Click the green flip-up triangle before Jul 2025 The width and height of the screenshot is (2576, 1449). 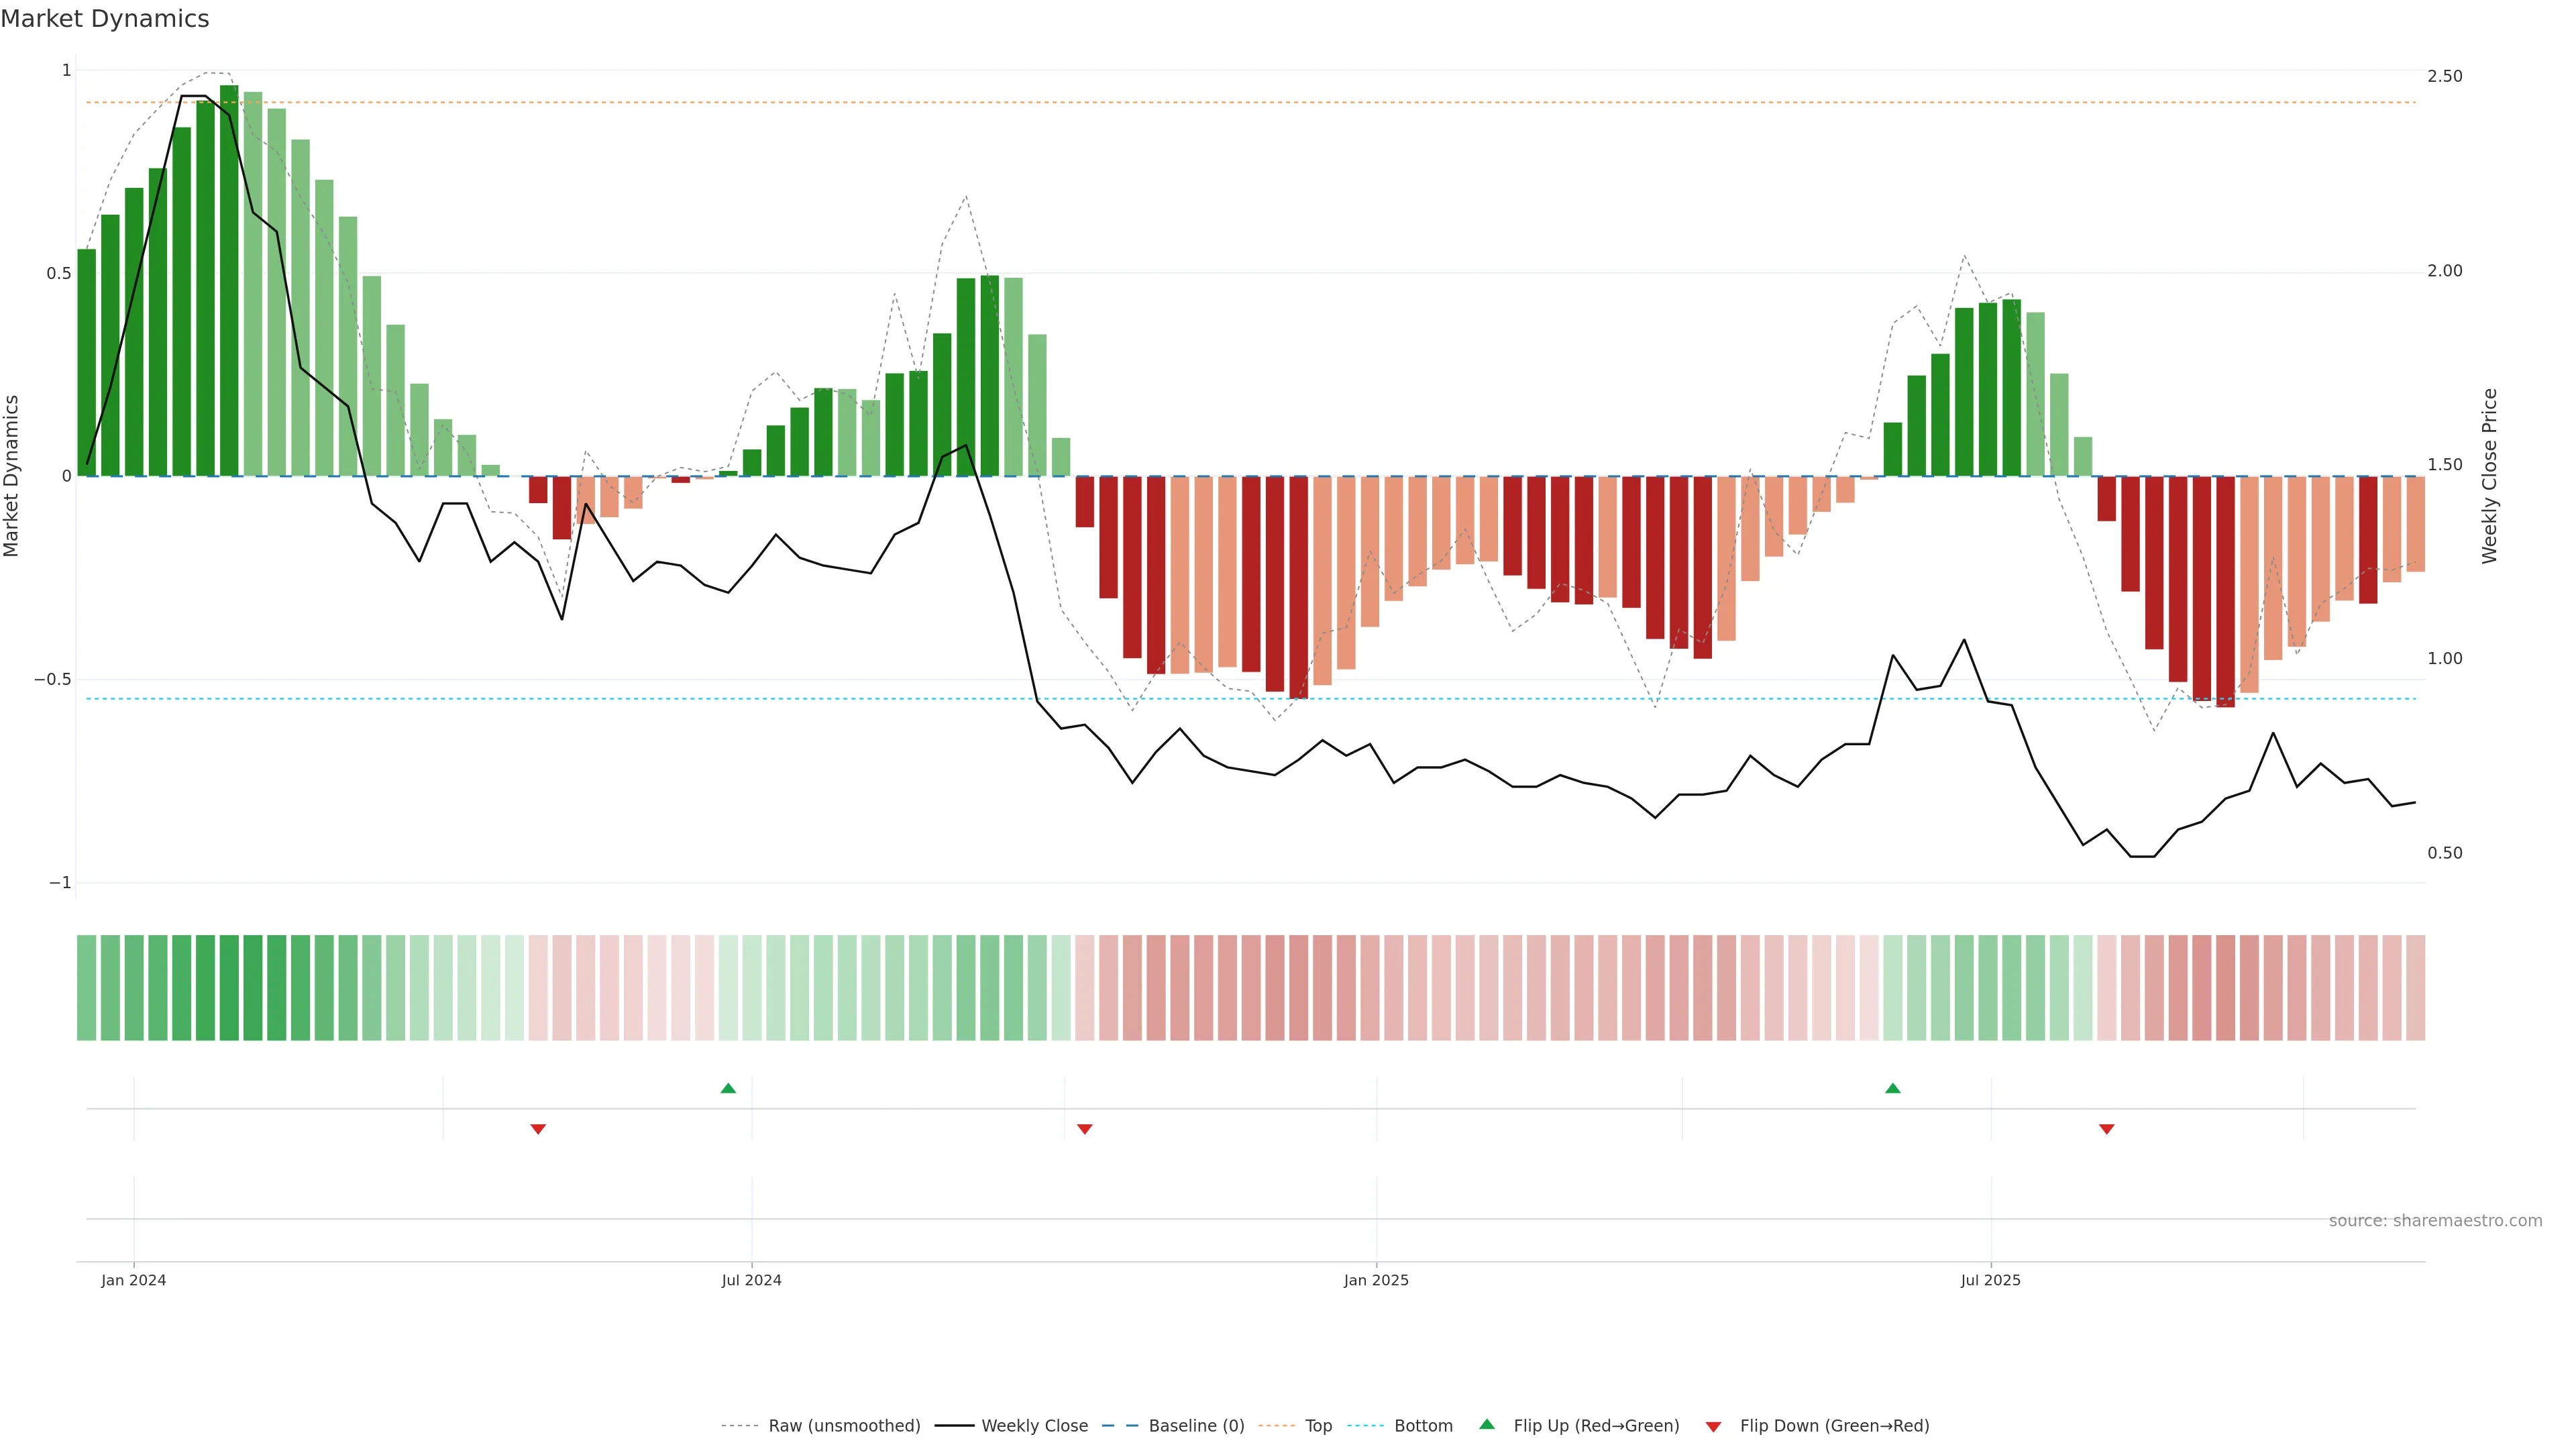coord(1892,1088)
